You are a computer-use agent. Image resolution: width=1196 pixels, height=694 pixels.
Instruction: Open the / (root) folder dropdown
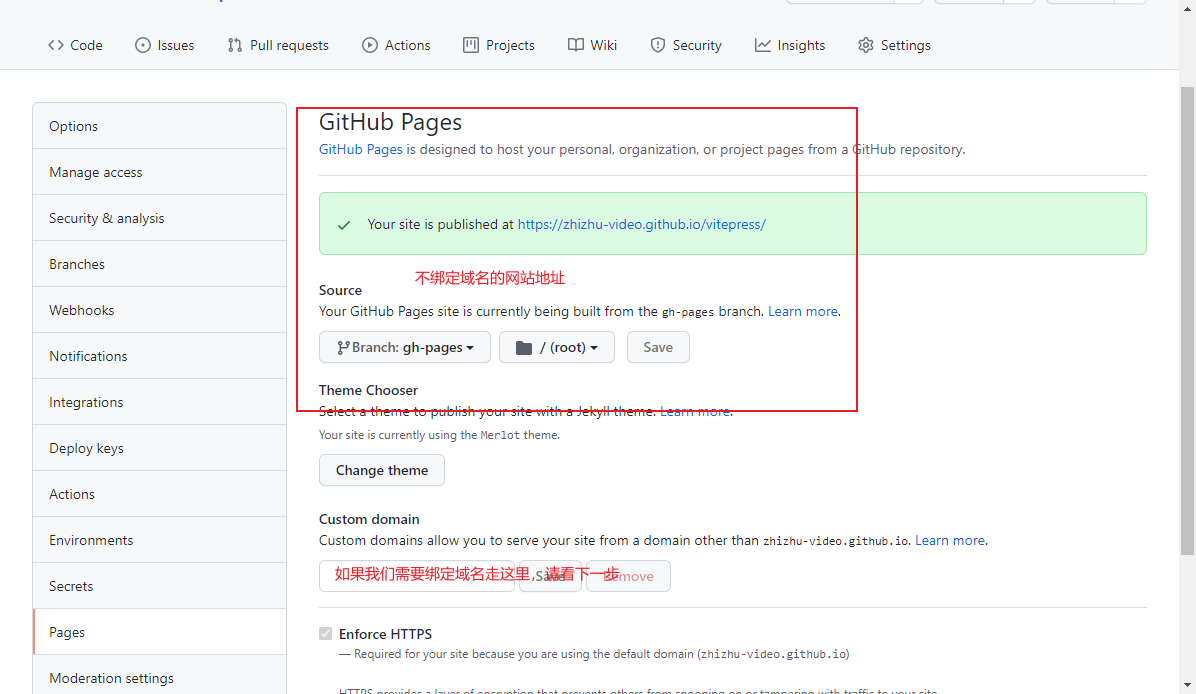point(557,347)
